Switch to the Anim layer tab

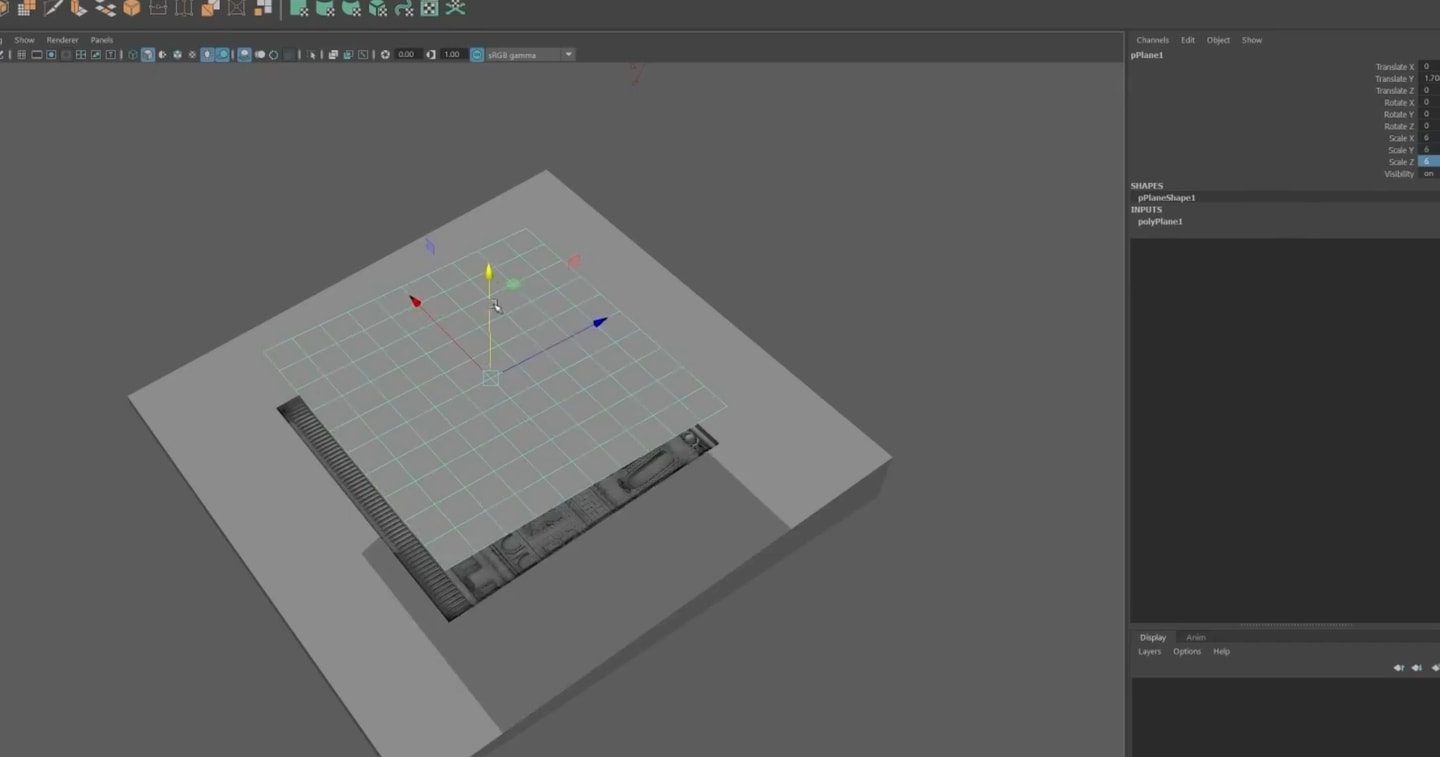coord(1195,637)
